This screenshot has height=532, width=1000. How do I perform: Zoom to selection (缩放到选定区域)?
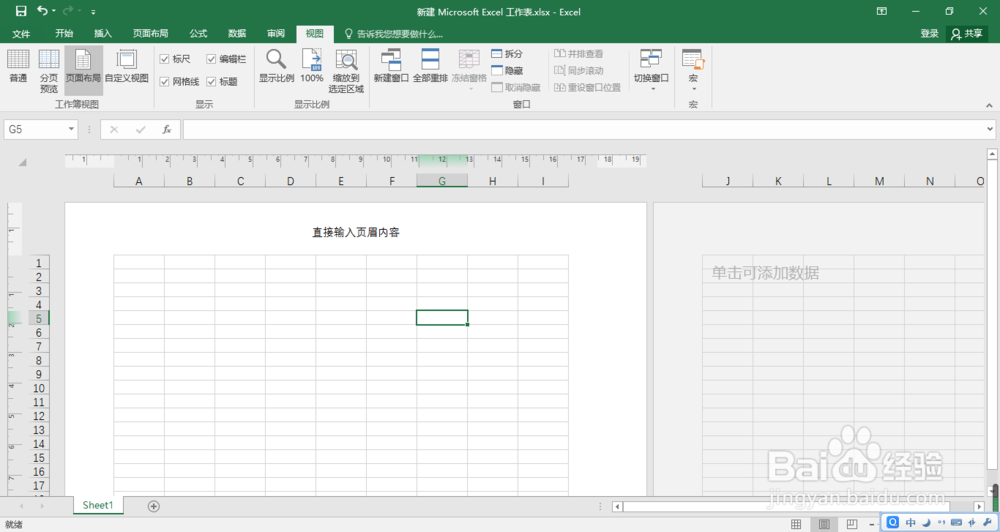coord(346,70)
